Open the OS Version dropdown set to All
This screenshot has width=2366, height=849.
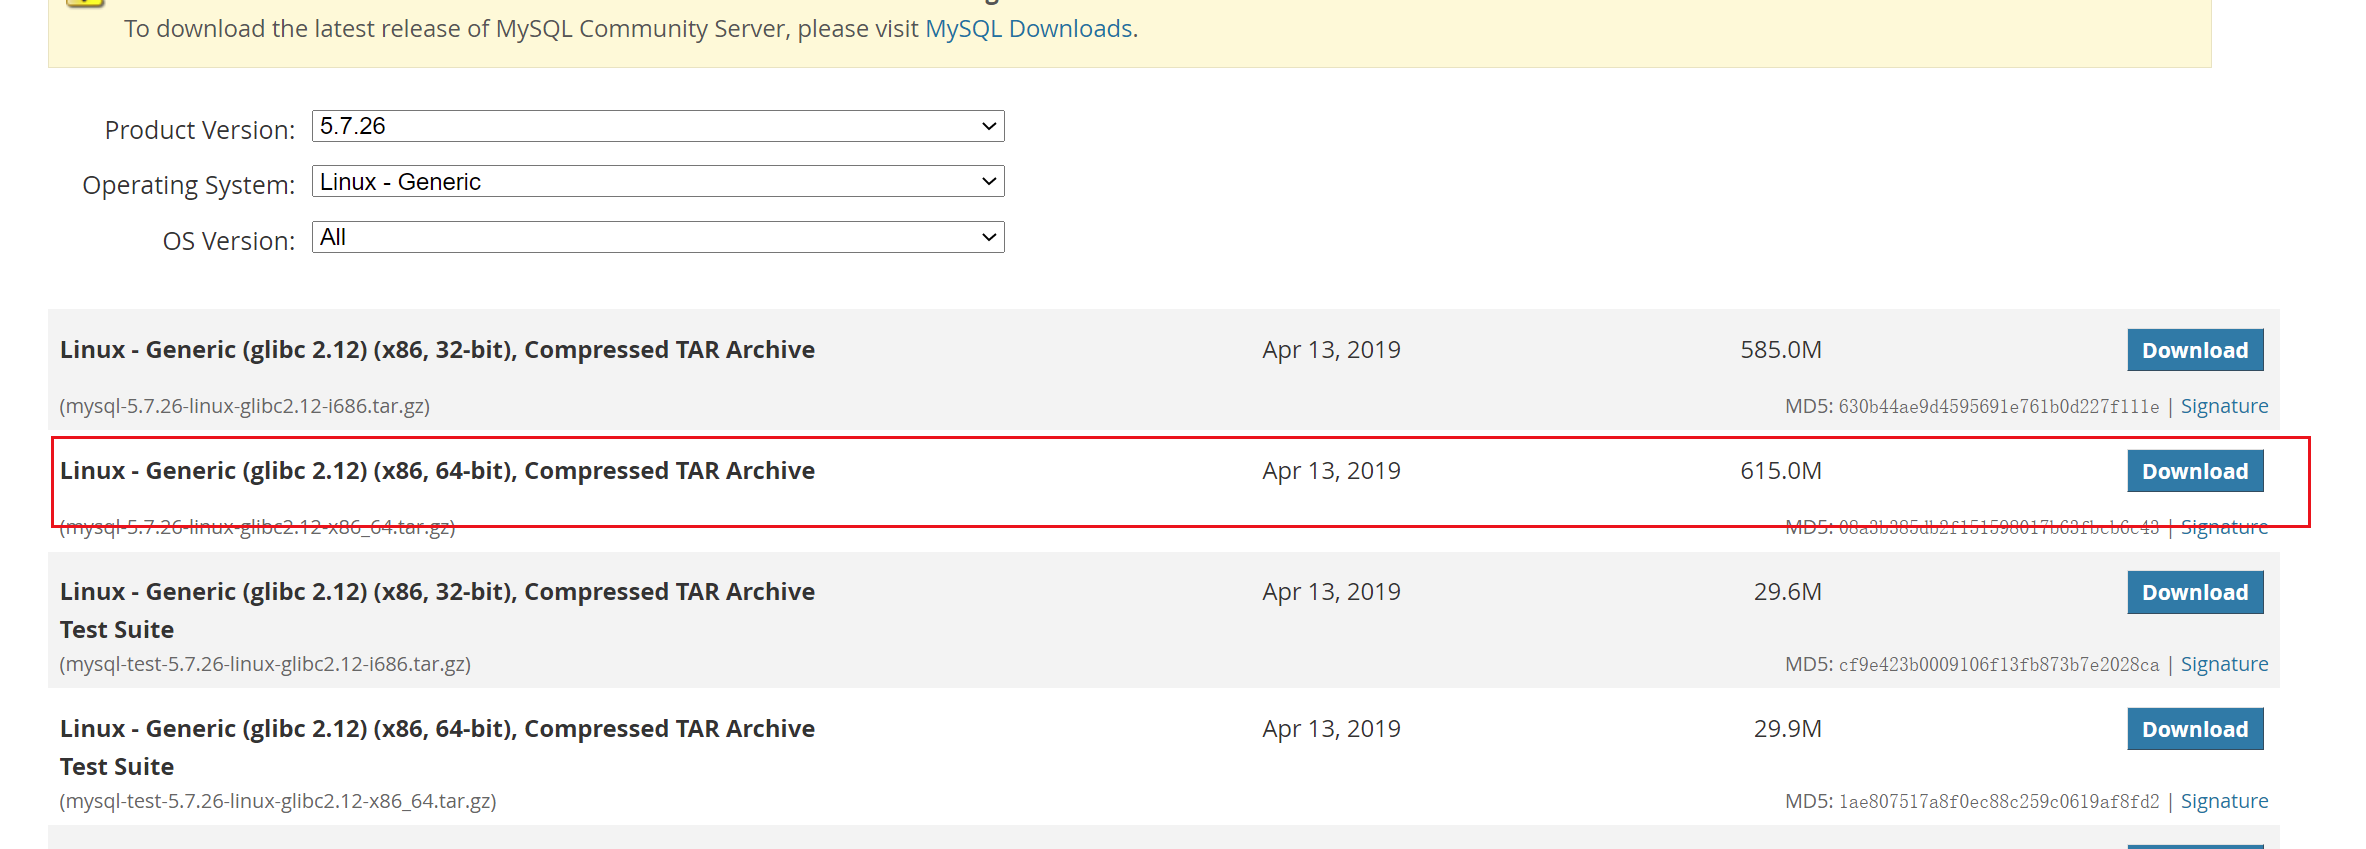point(658,237)
